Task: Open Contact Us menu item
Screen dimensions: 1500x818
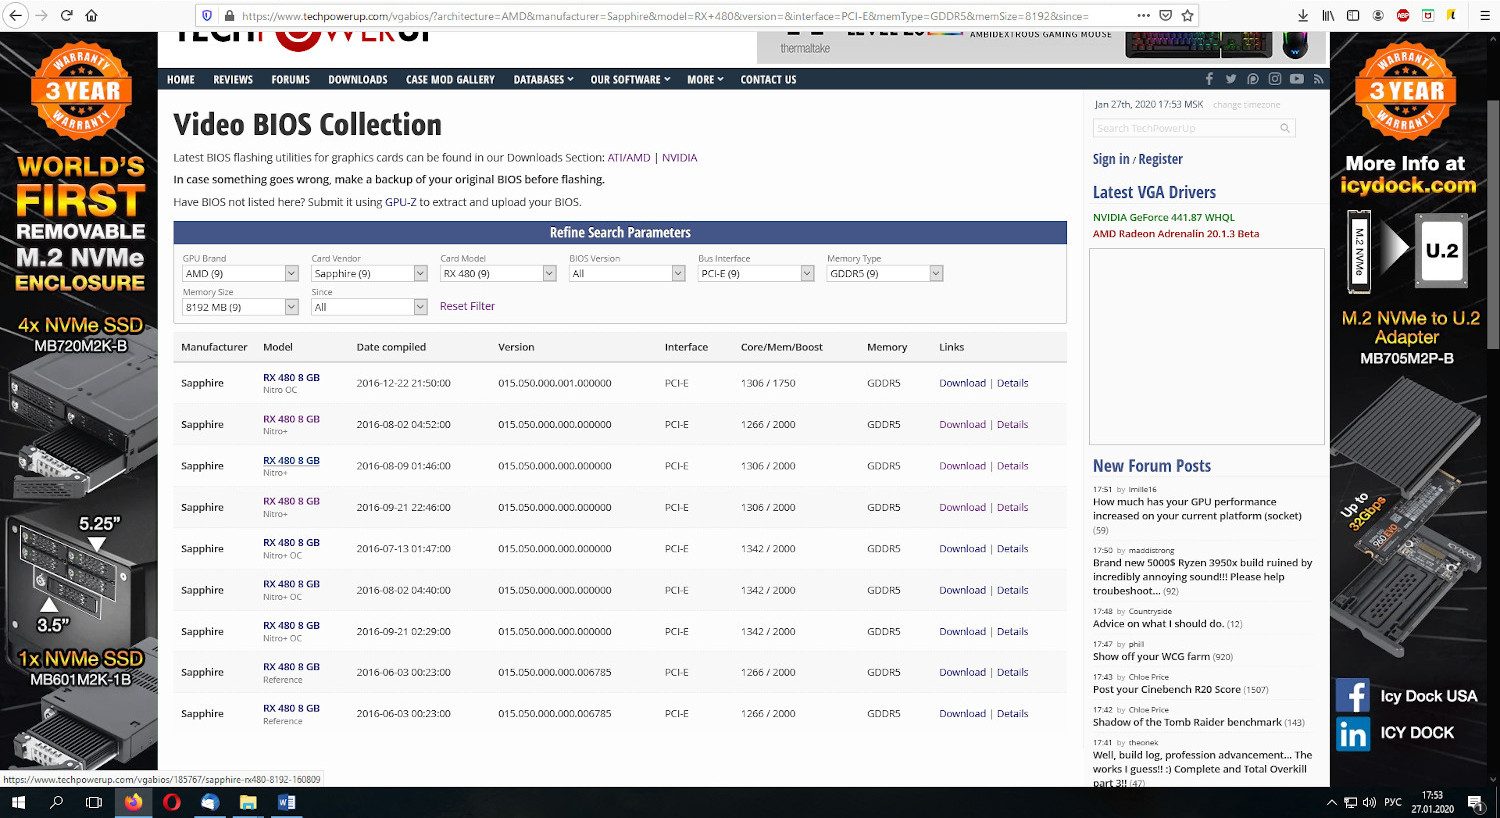Action: pos(768,79)
